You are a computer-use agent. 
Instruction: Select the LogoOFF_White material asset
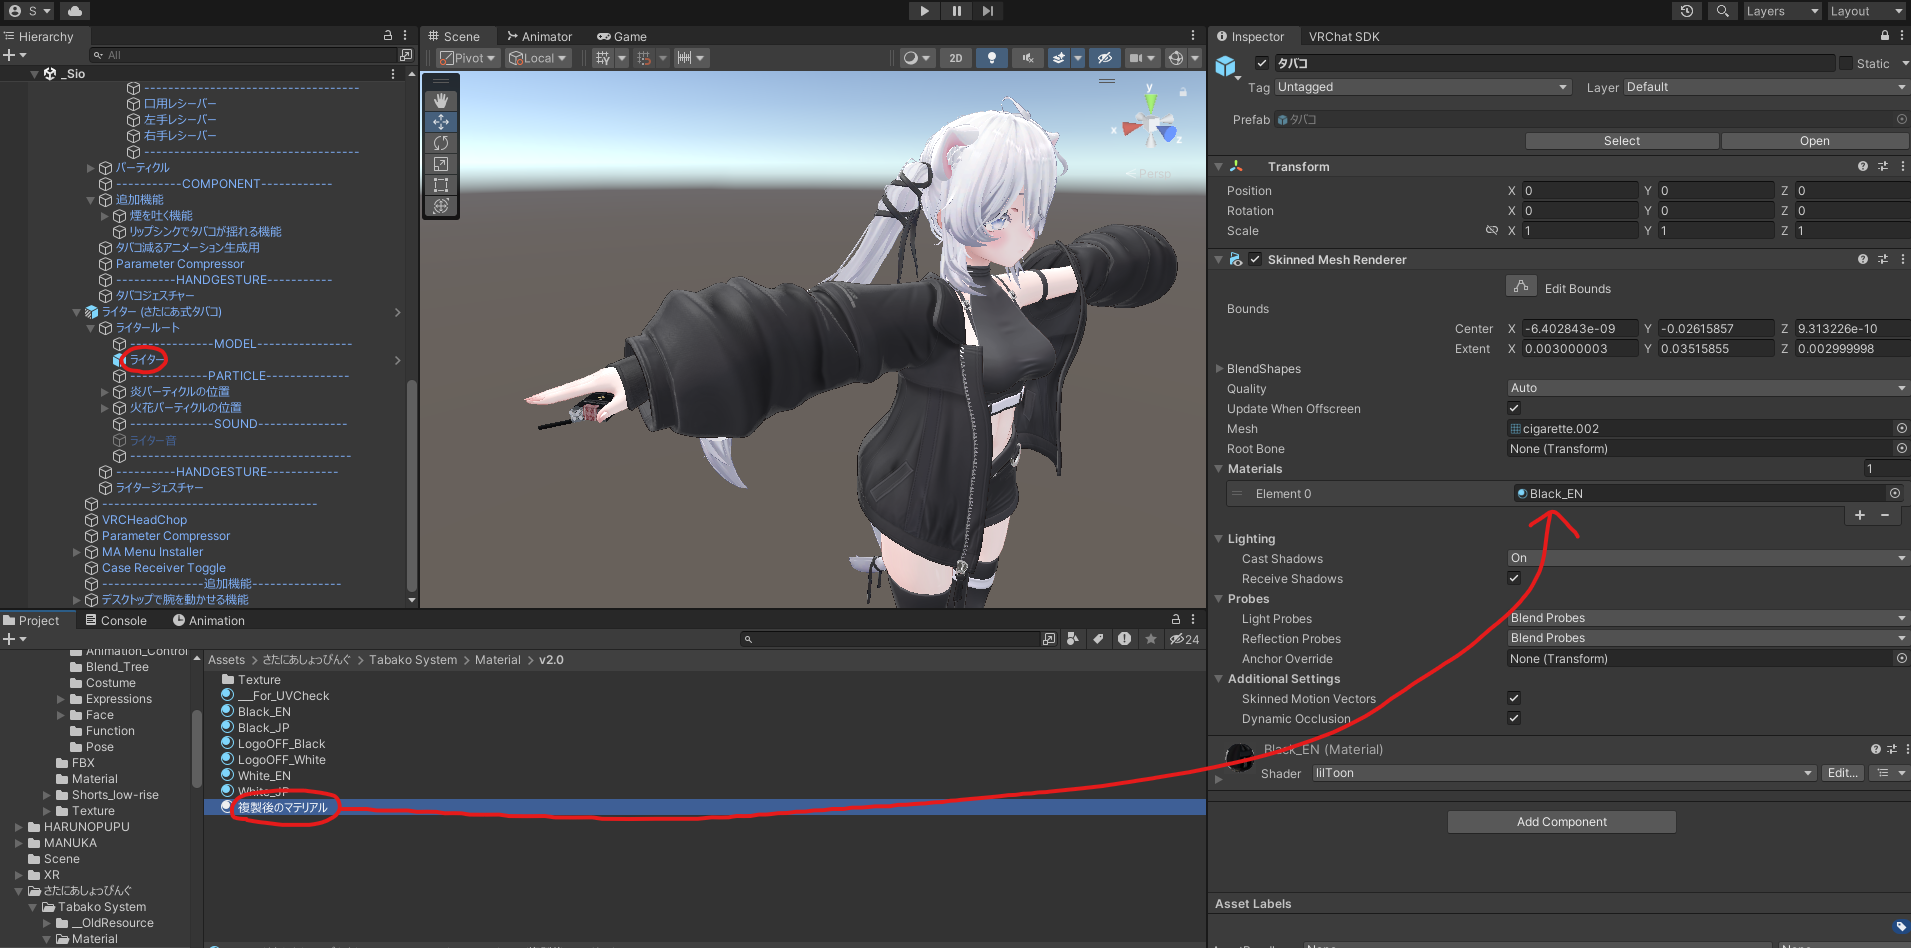pyautogui.click(x=281, y=760)
